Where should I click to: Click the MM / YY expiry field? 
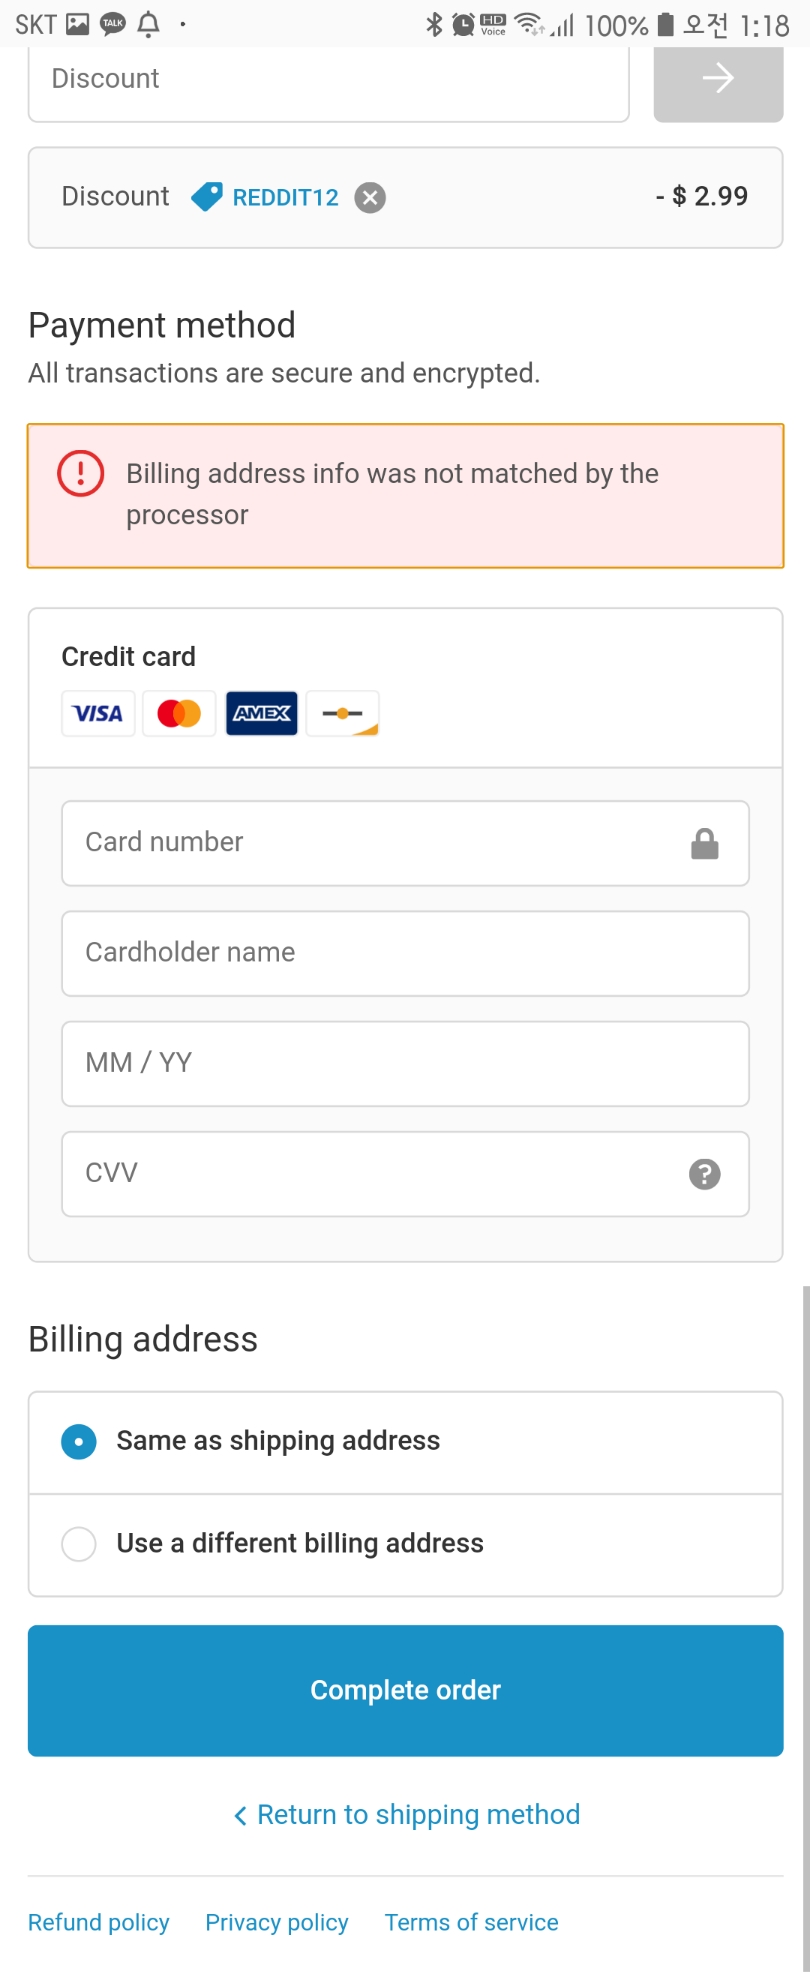click(x=405, y=1063)
